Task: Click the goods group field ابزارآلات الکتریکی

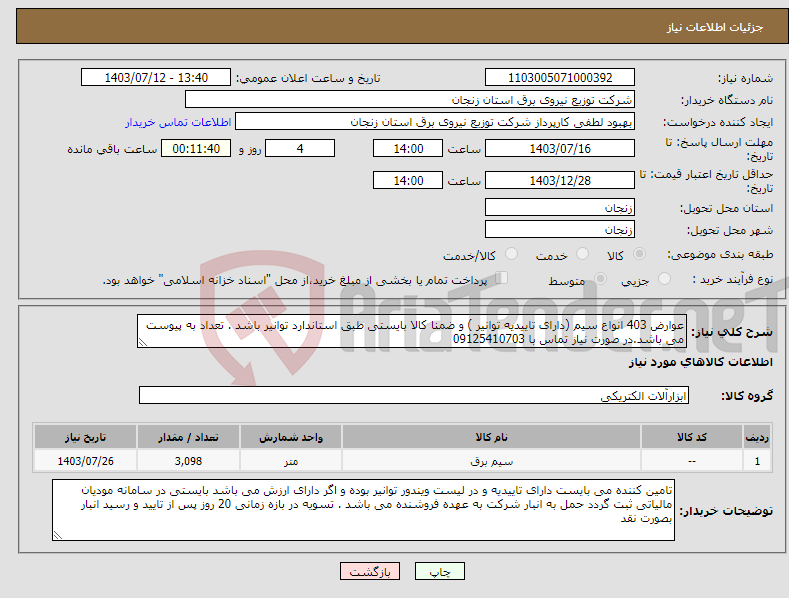Action: [414, 396]
